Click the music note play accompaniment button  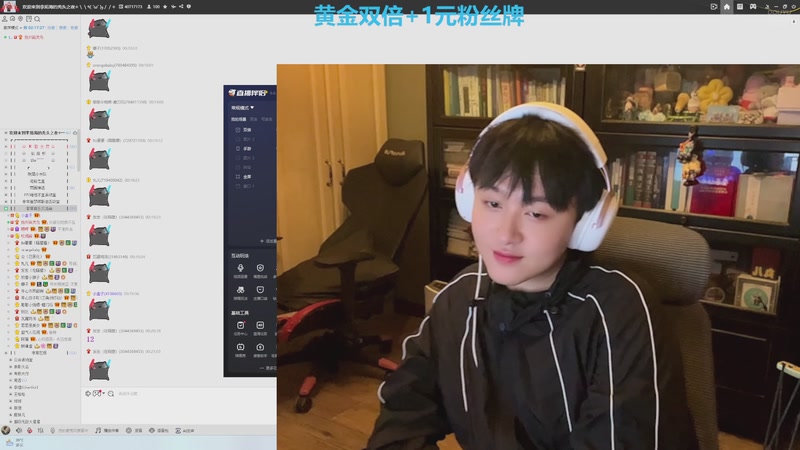107,431
